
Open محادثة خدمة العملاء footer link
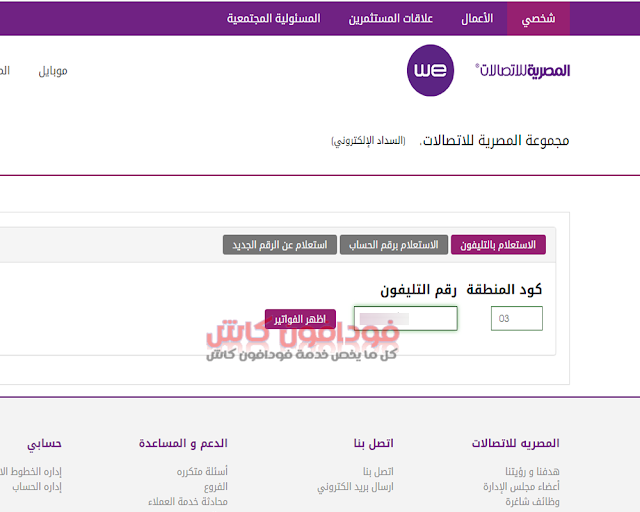[188, 501]
